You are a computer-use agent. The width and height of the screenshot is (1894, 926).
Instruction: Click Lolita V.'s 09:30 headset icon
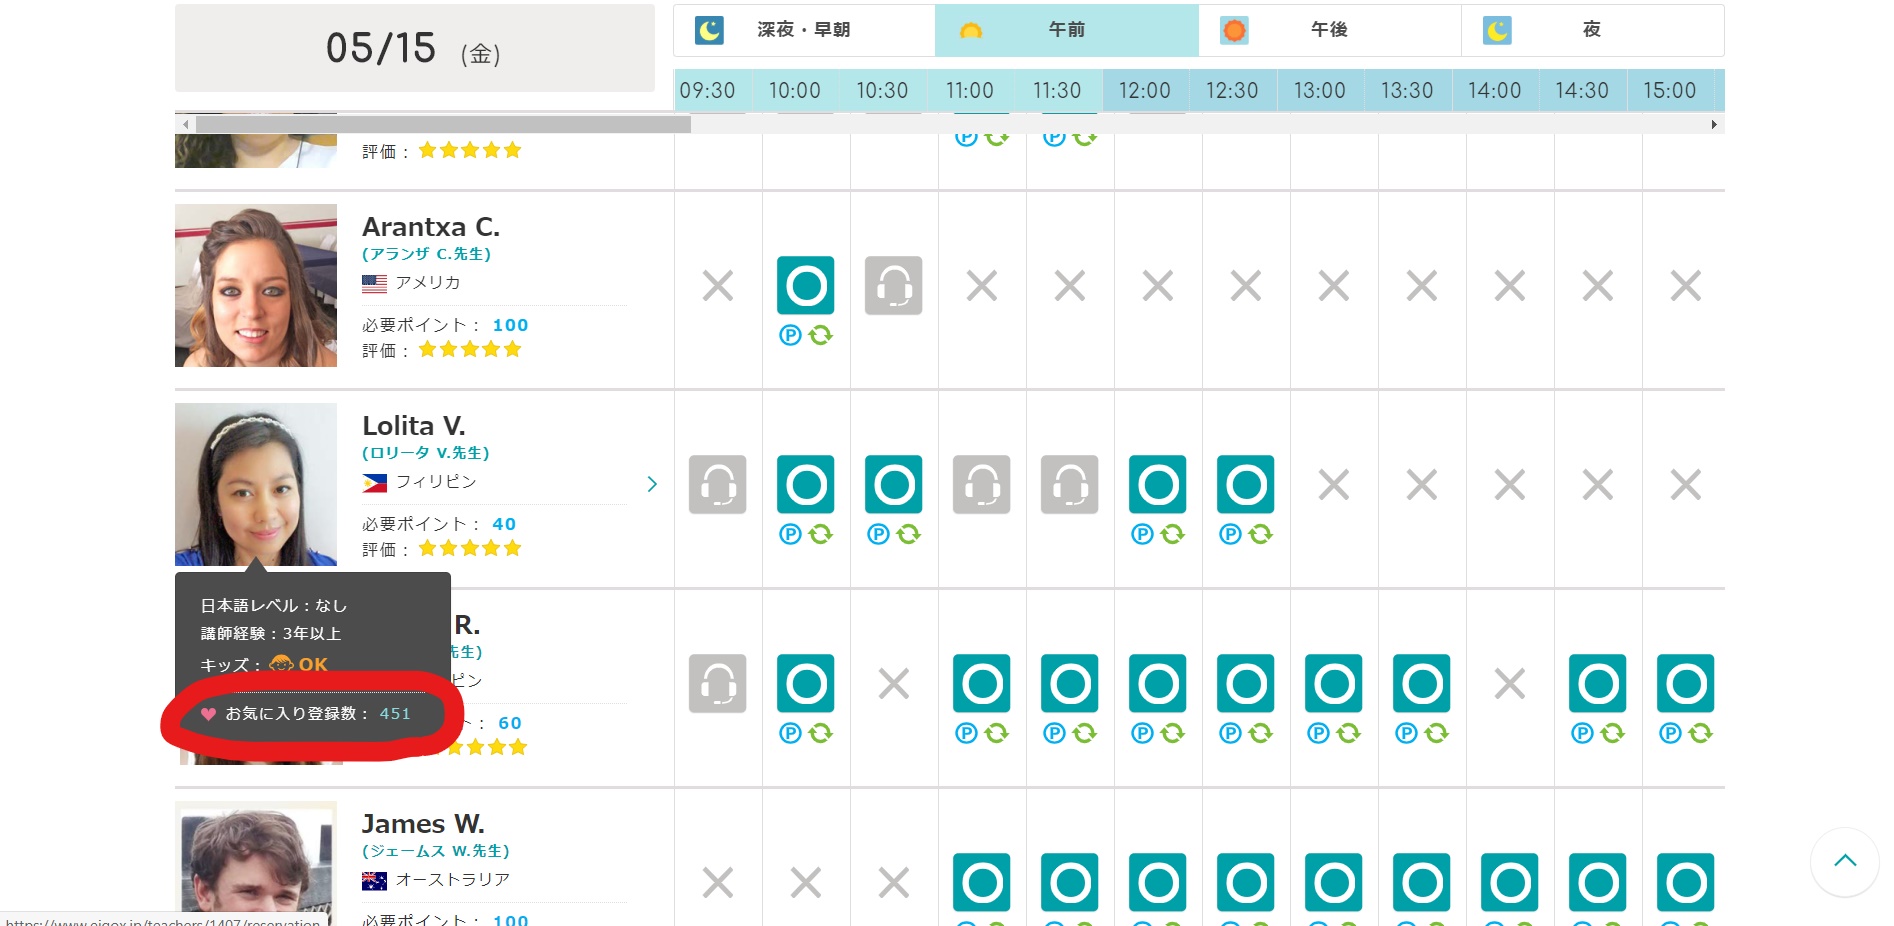click(717, 485)
